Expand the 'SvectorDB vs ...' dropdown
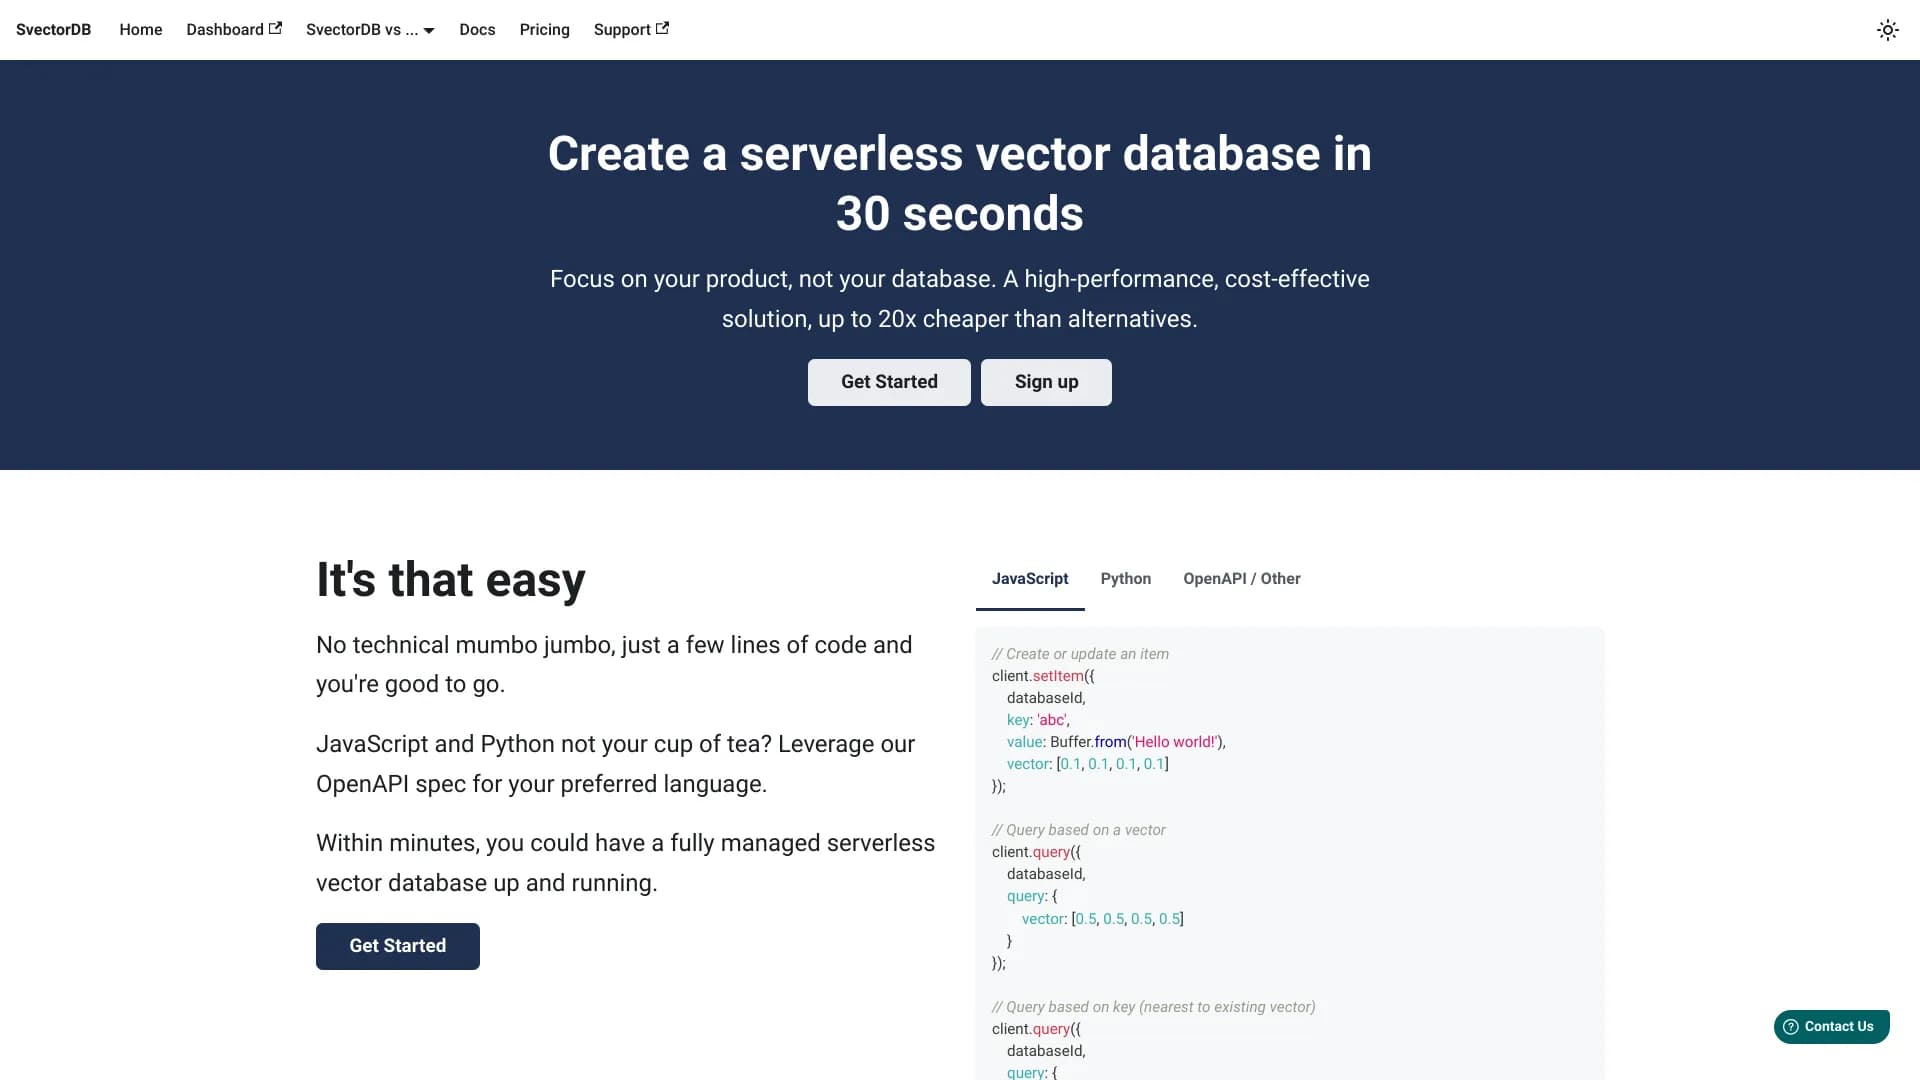1920x1080 pixels. [363, 30]
